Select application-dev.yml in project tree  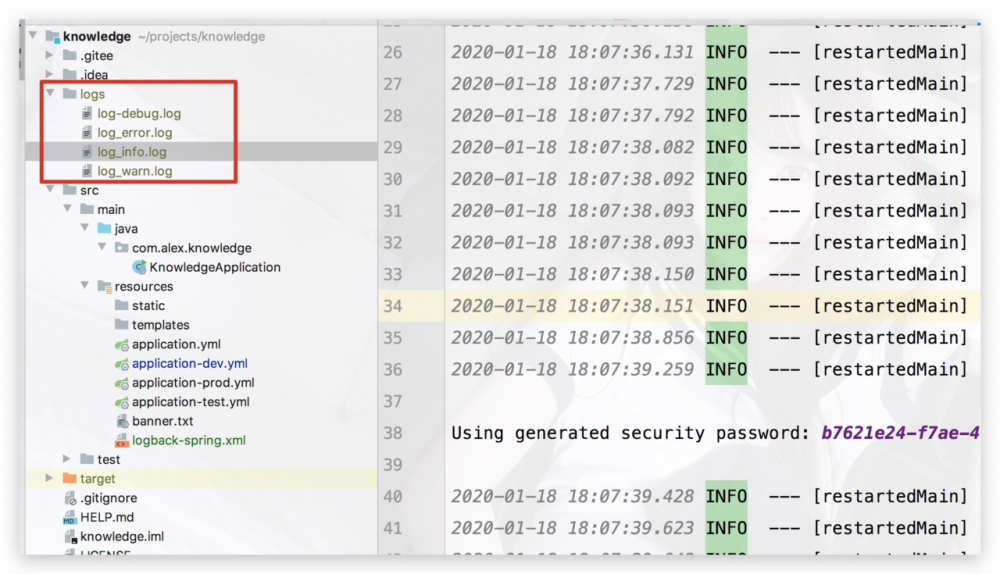pos(189,364)
